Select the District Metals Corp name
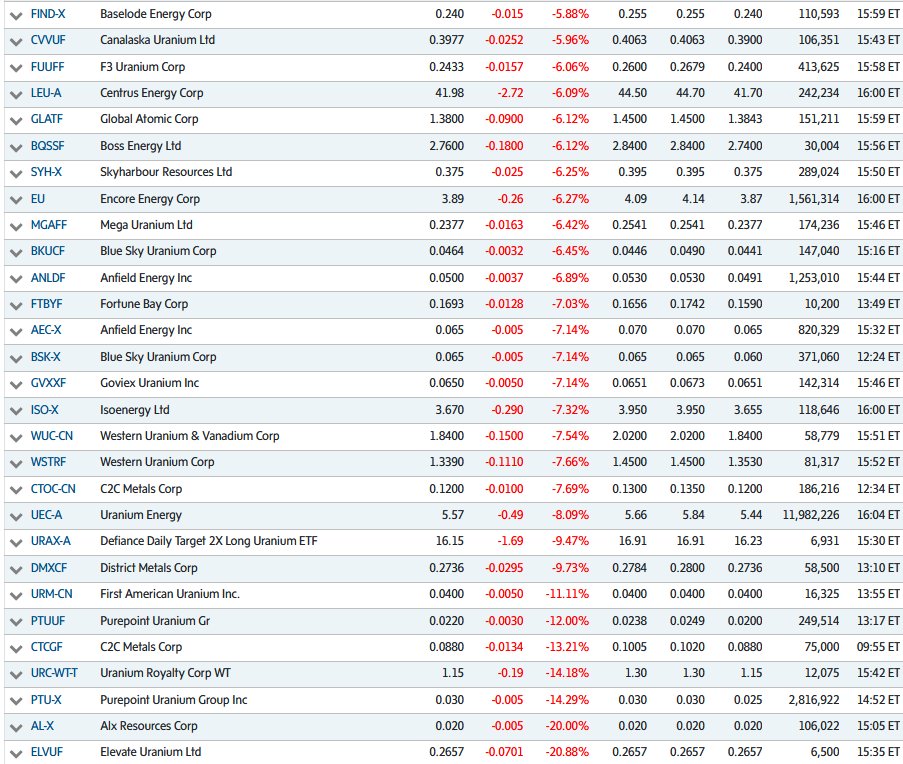Image resolution: width=903 pixels, height=764 pixels. coord(149,568)
